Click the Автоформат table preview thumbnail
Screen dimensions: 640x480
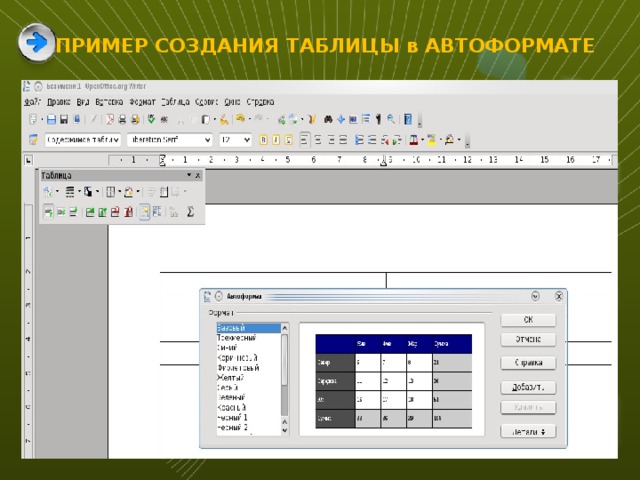[393, 381]
